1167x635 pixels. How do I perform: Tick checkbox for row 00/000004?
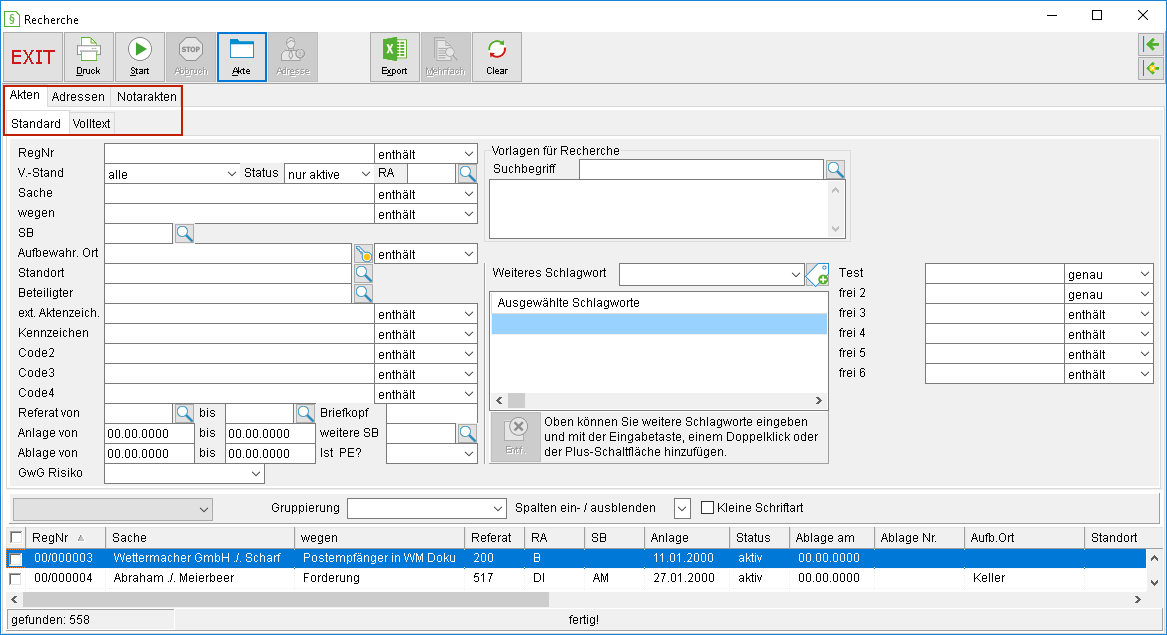pos(15,578)
